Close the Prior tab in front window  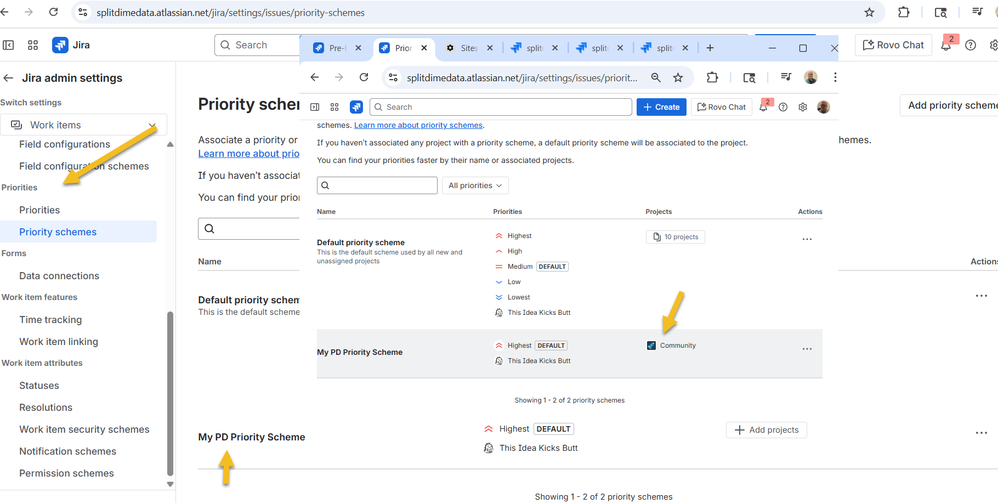point(423,48)
